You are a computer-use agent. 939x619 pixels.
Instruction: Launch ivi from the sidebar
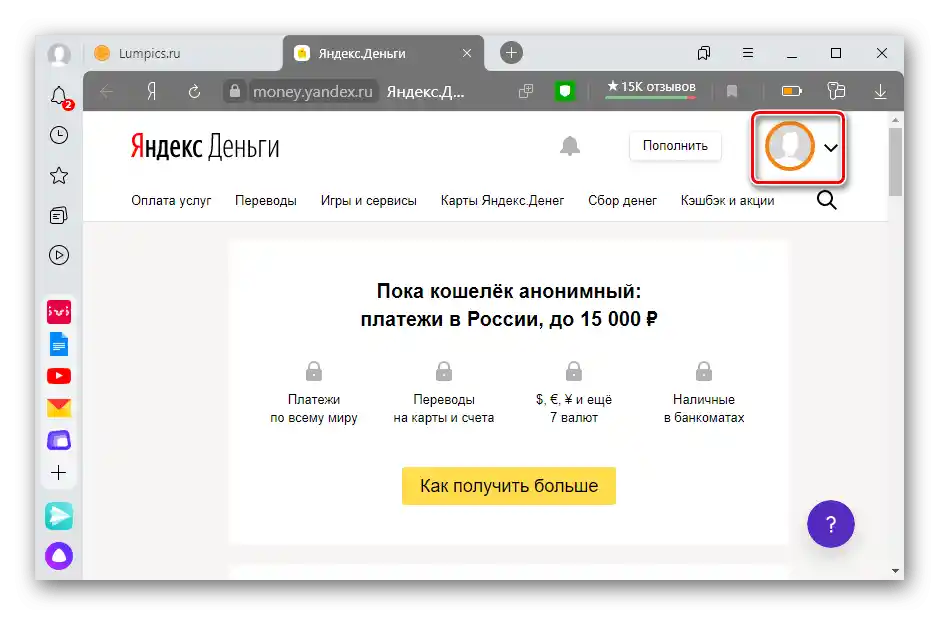(58, 312)
